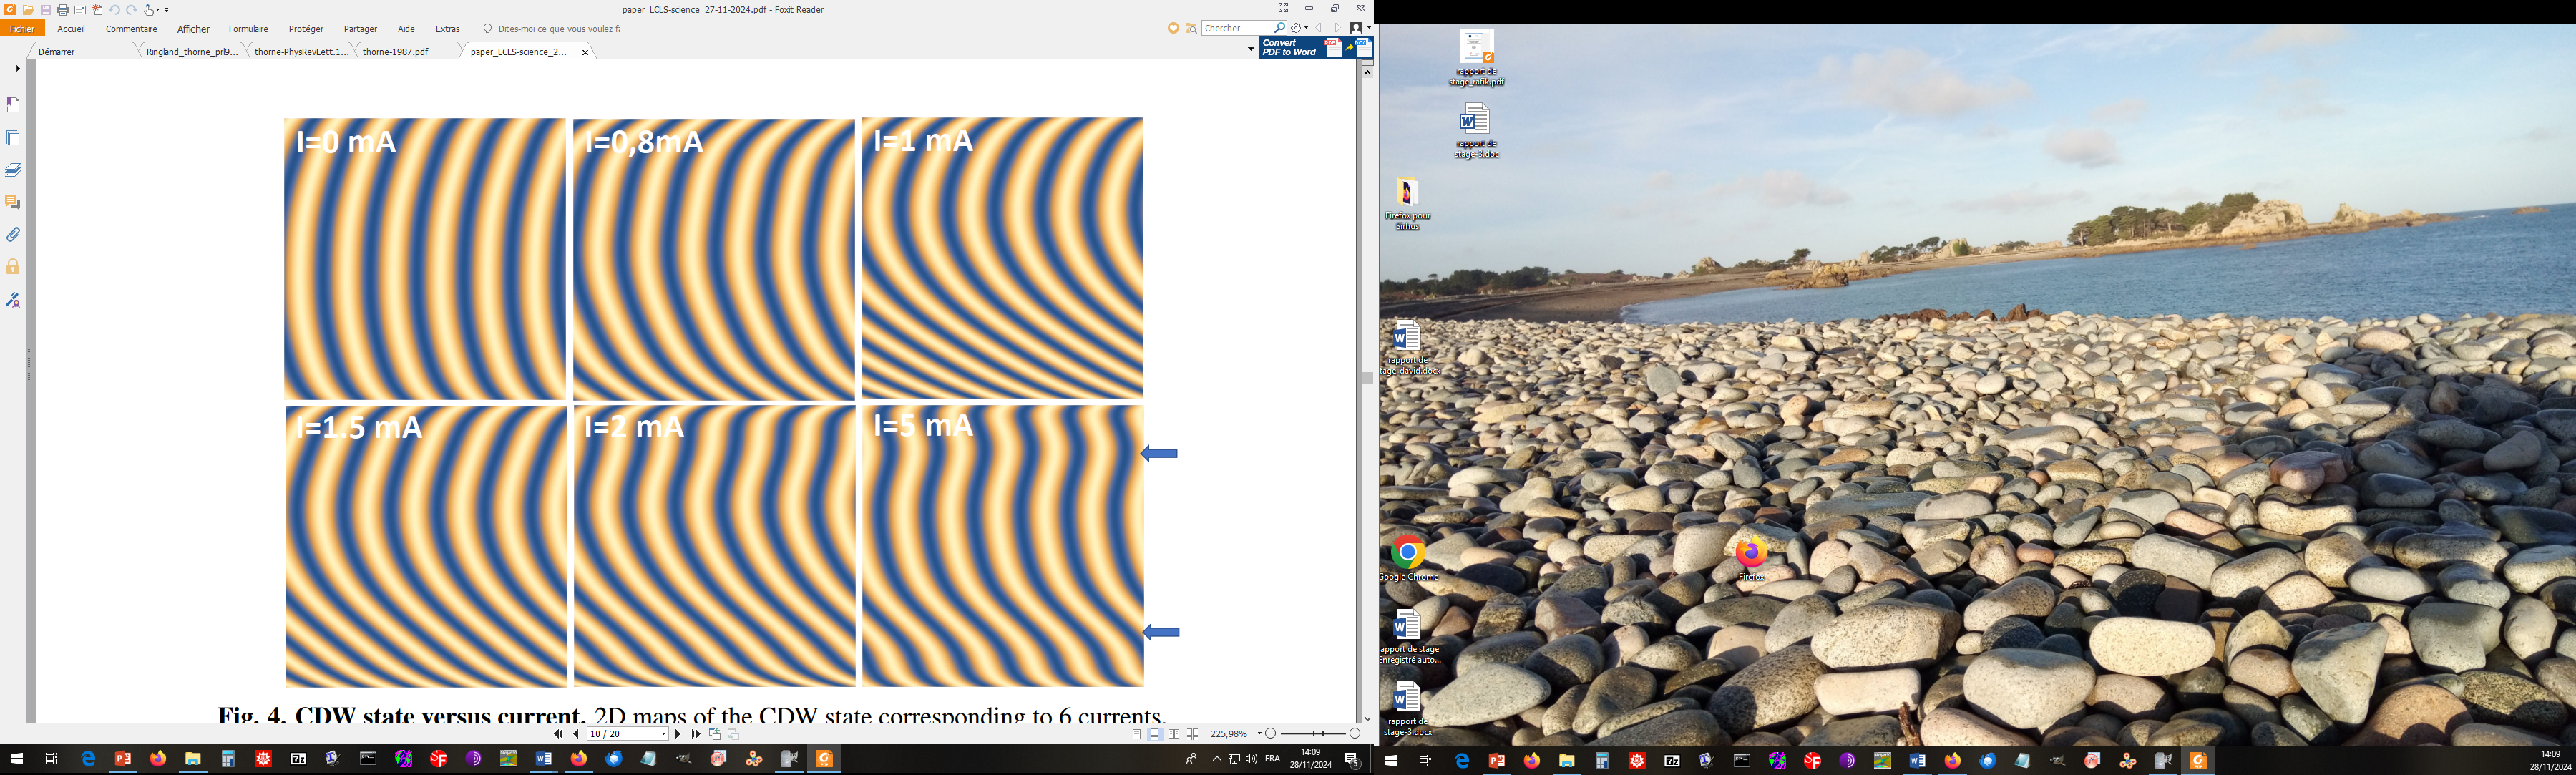Open the attachments paperclip panel
This screenshot has width=2576, height=775.
(x=13, y=235)
